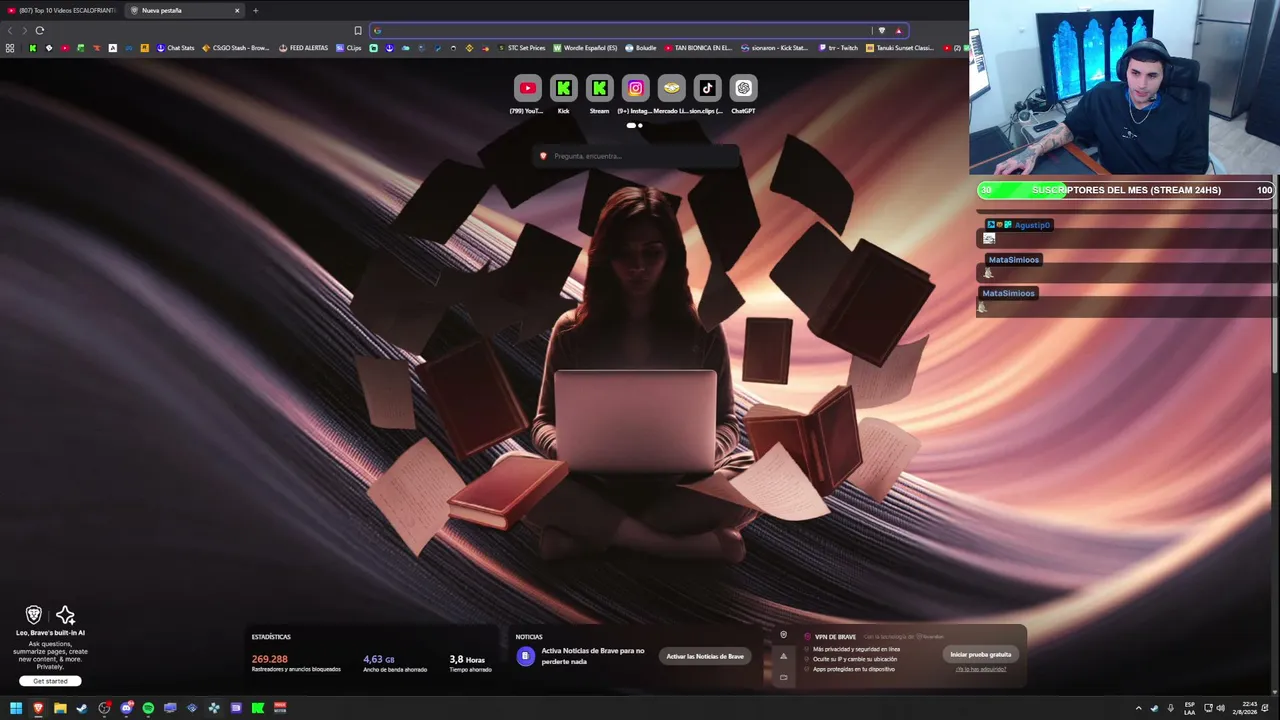The height and width of the screenshot is (720, 1280).
Task: Open the TAN BIONICA bookmark
Action: 698,48
